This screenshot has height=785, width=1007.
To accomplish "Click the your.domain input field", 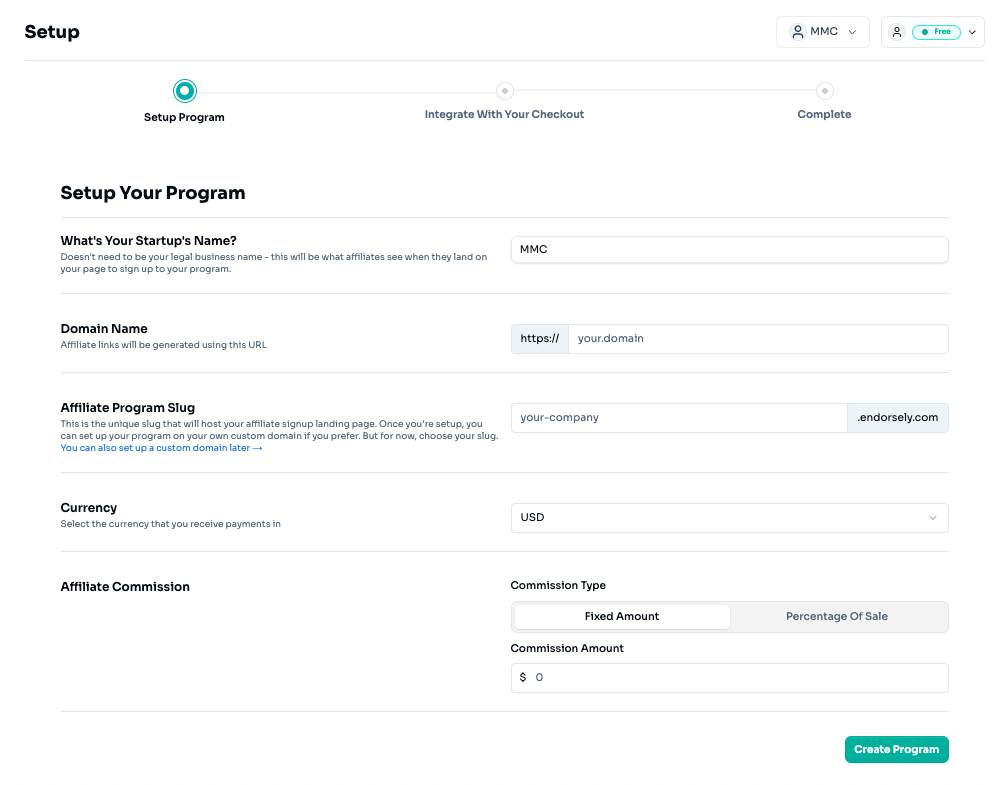I will [758, 339].
